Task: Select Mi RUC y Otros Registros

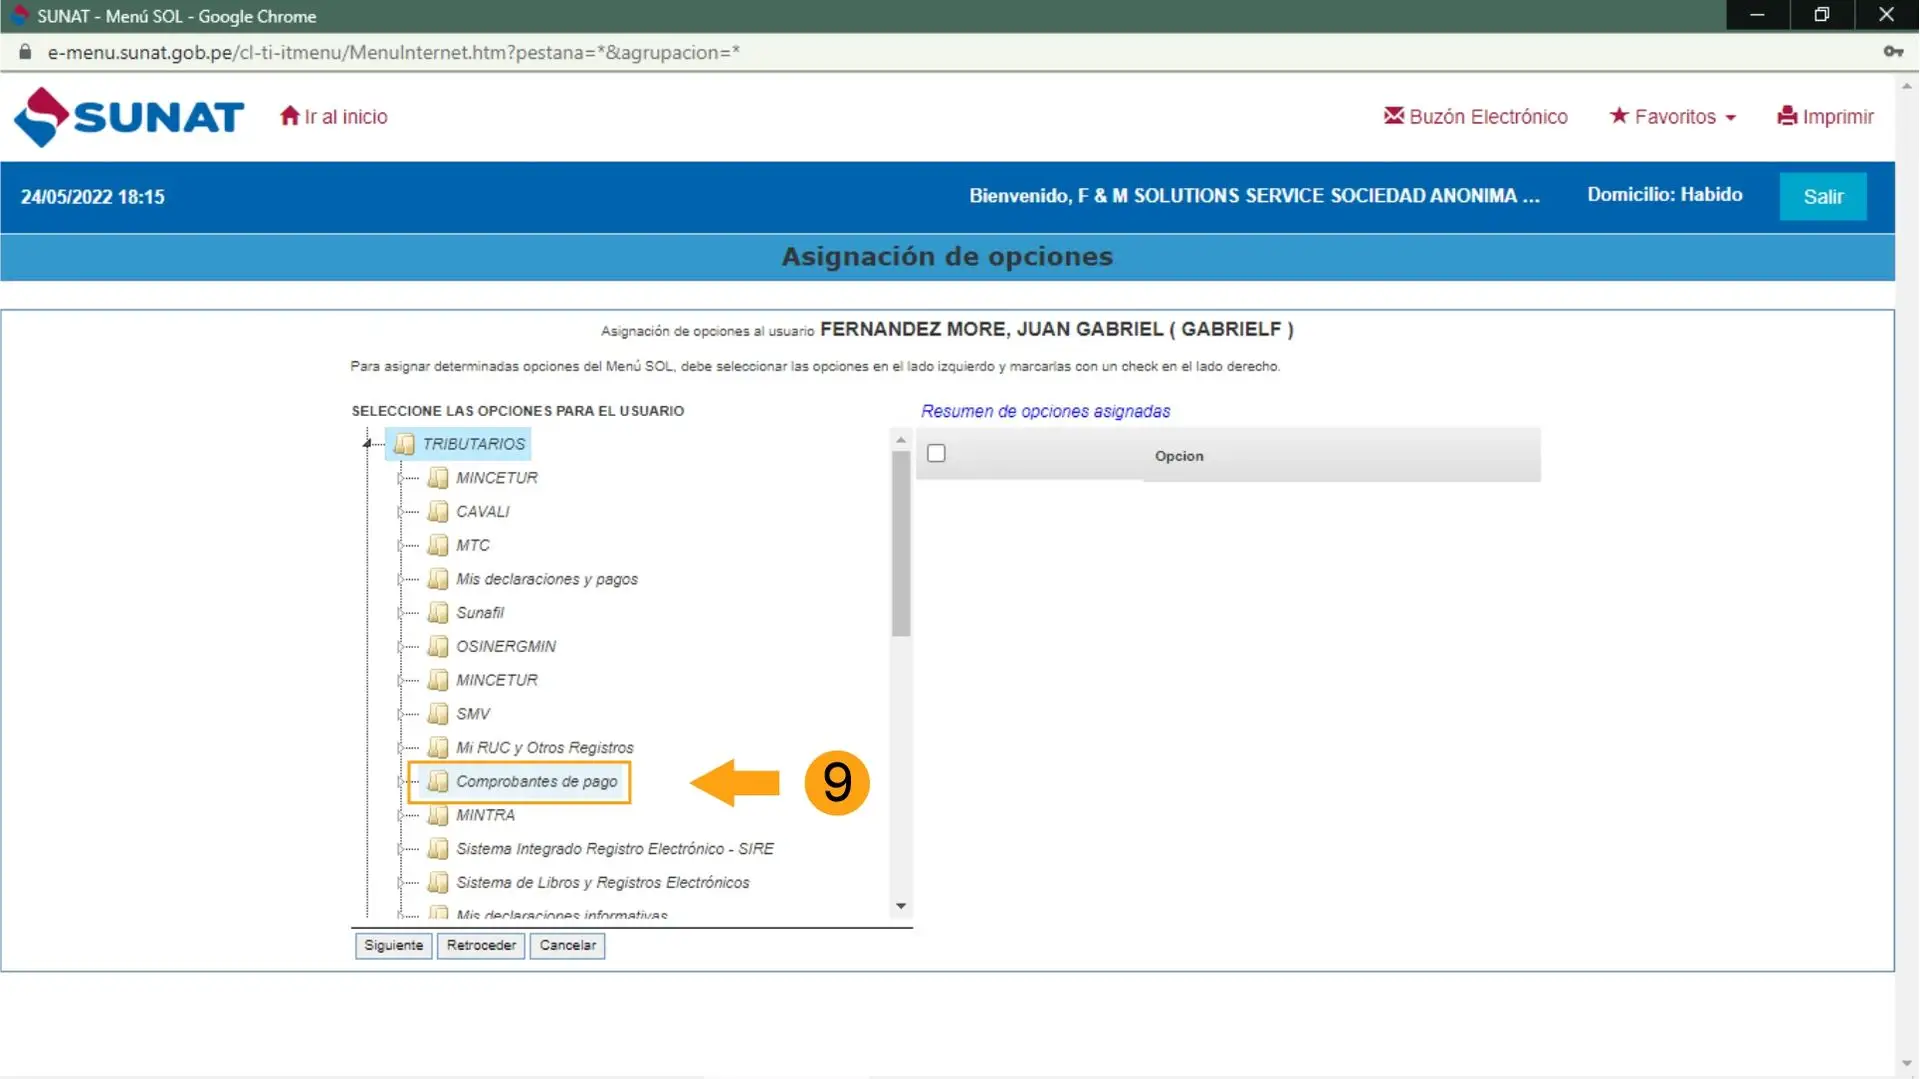Action: [545, 748]
